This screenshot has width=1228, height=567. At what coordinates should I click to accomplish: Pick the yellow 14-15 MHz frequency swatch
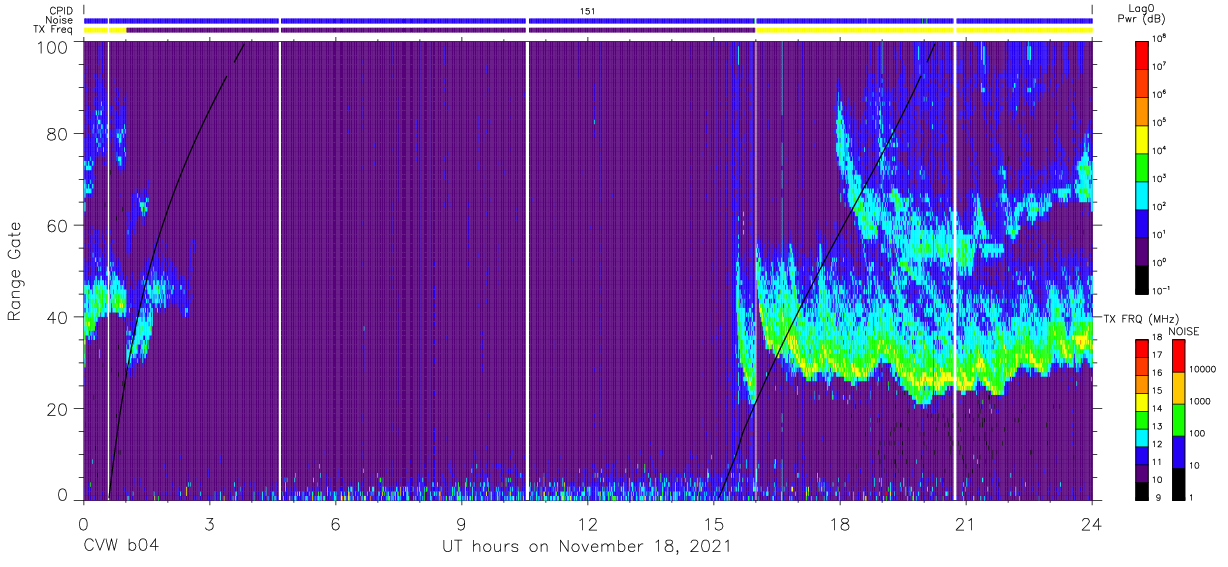click(x=1143, y=402)
